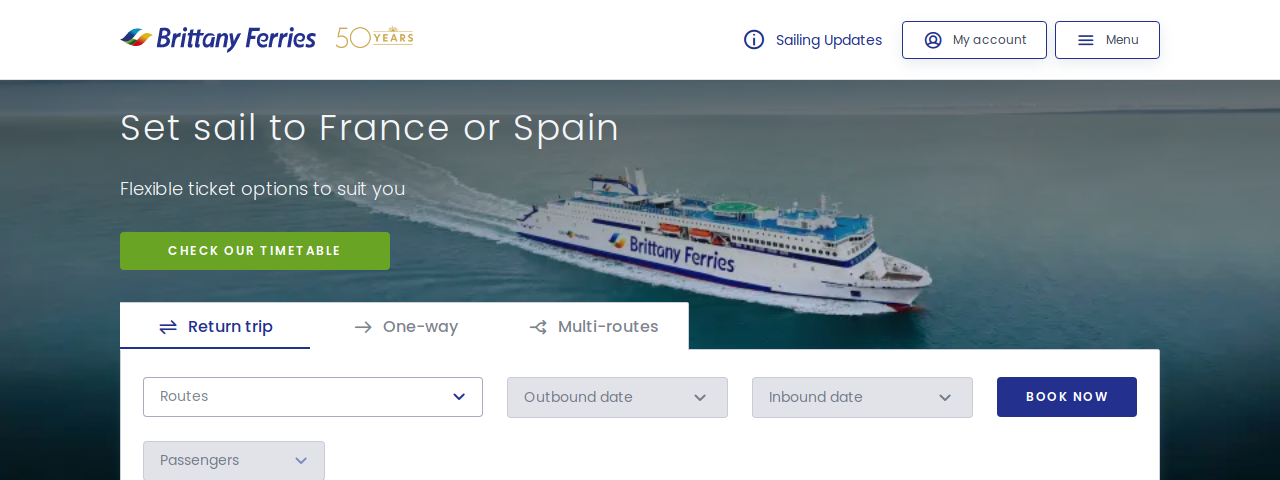
Task: Select the Multi-routes tab
Action: coord(608,327)
